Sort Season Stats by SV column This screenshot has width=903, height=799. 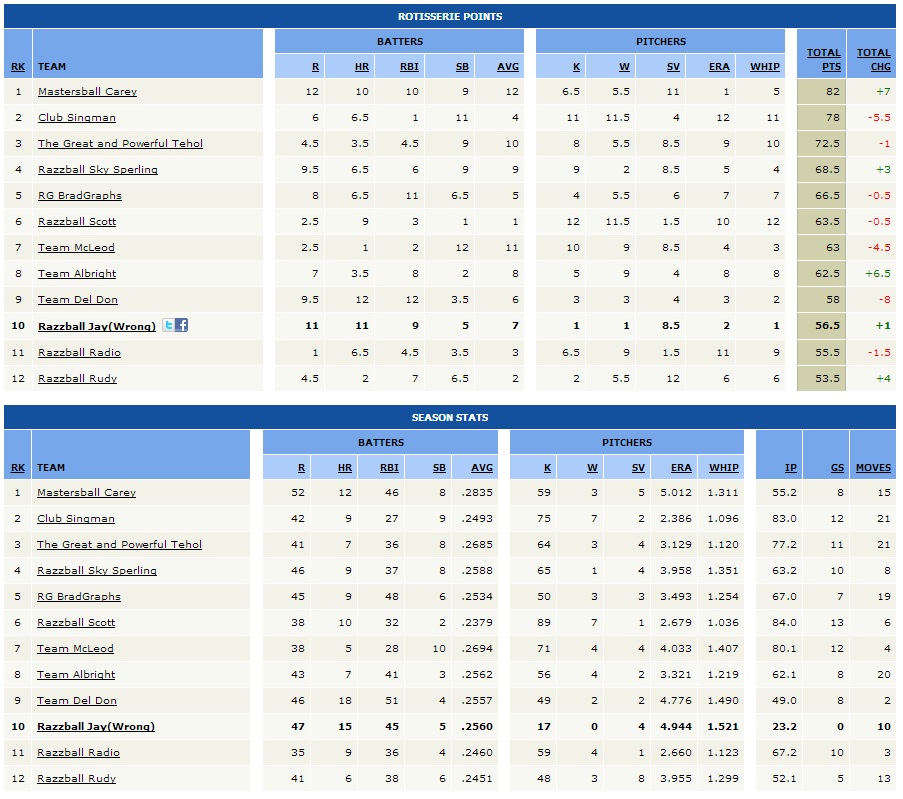click(638, 468)
